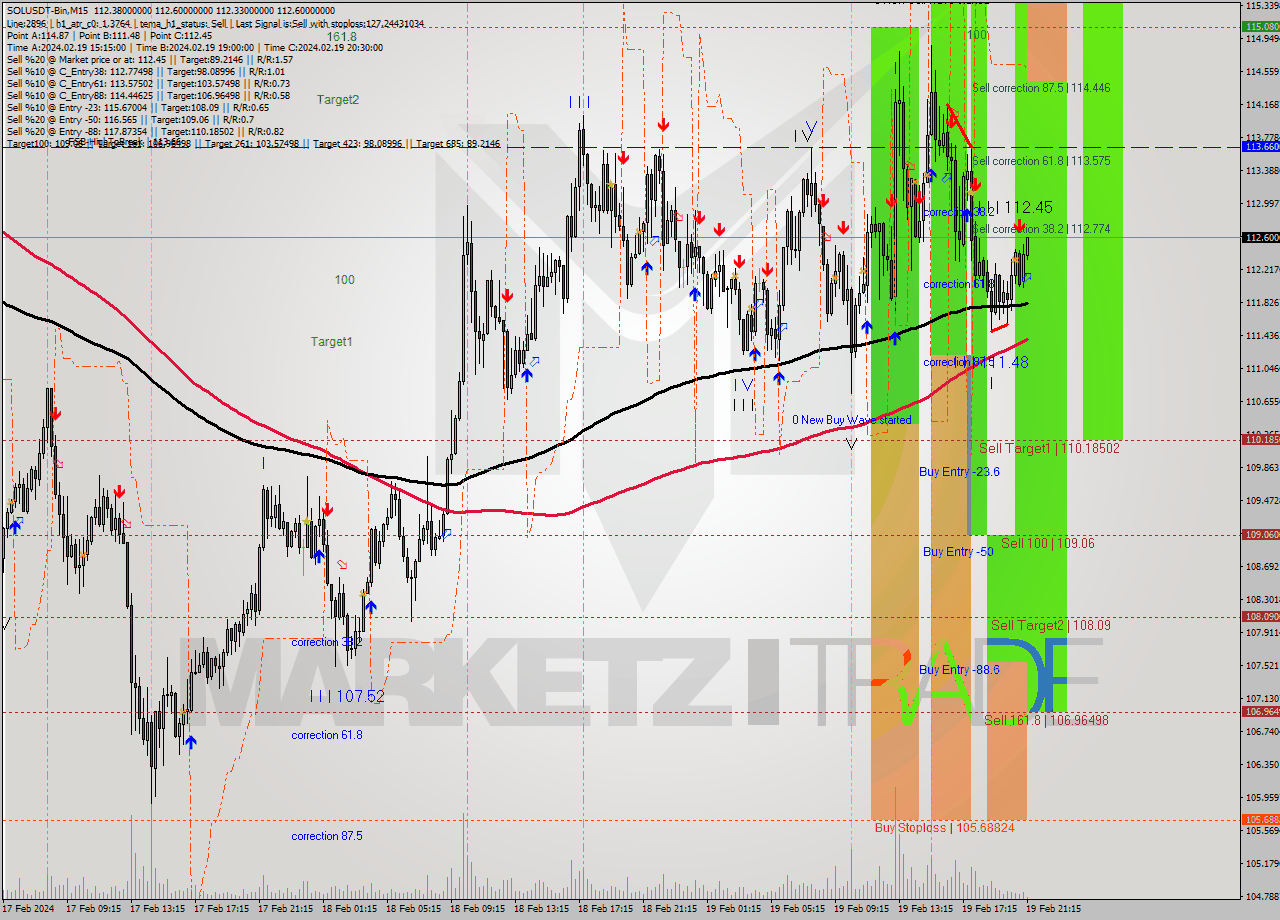This screenshot has width=1280, height=920.
Task: Select the 'Sell Target2 | 108.09' label
Action: coord(1051,625)
